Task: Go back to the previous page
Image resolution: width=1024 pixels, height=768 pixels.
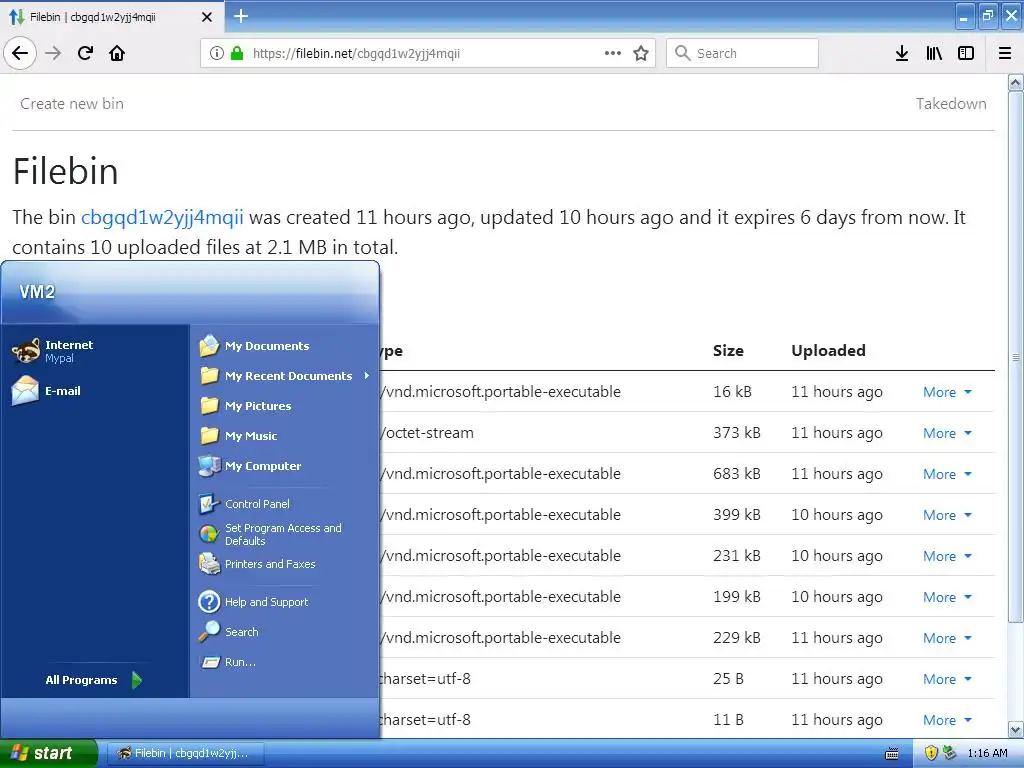Action: 20,53
